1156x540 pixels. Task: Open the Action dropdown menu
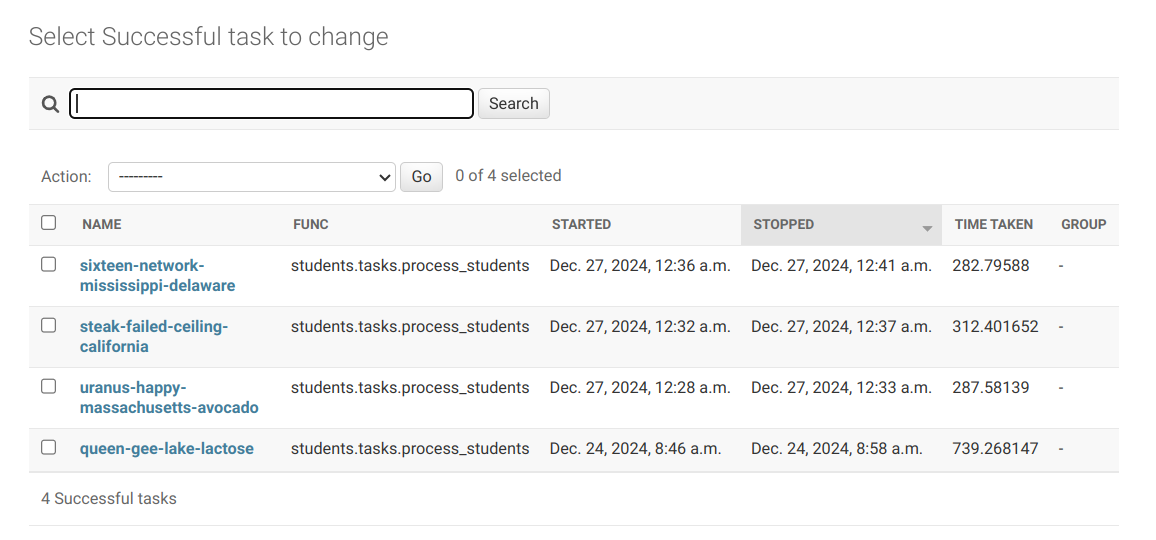coord(251,177)
